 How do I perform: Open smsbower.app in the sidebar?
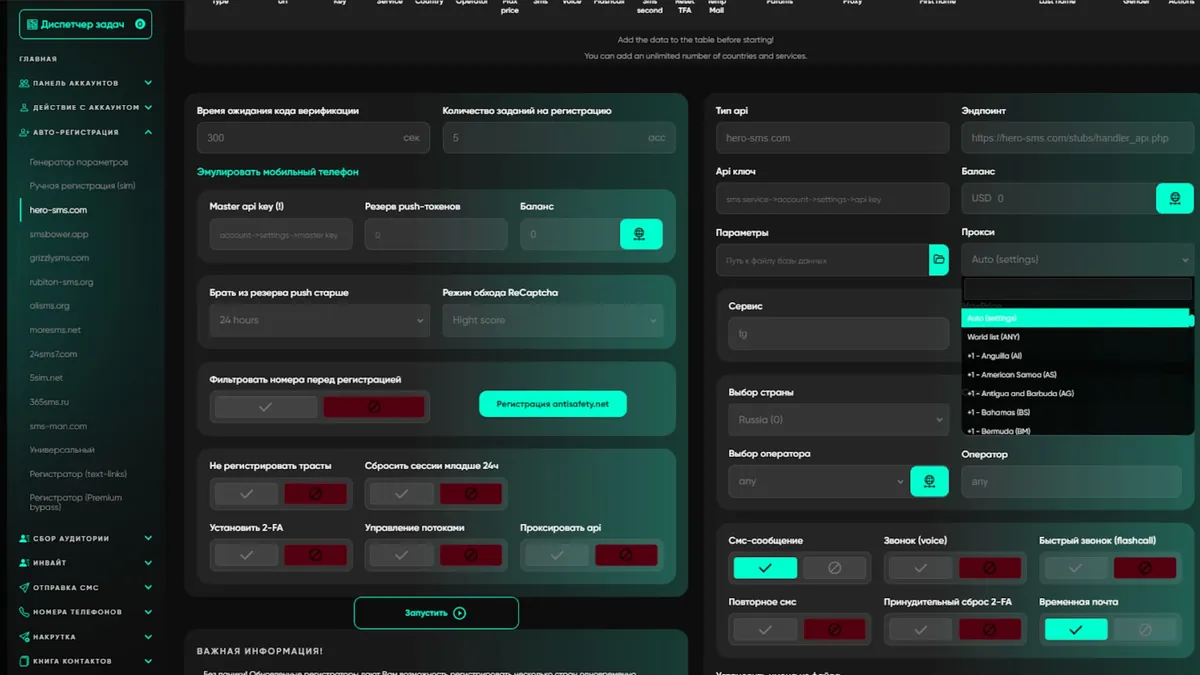click(x=59, y=234)
